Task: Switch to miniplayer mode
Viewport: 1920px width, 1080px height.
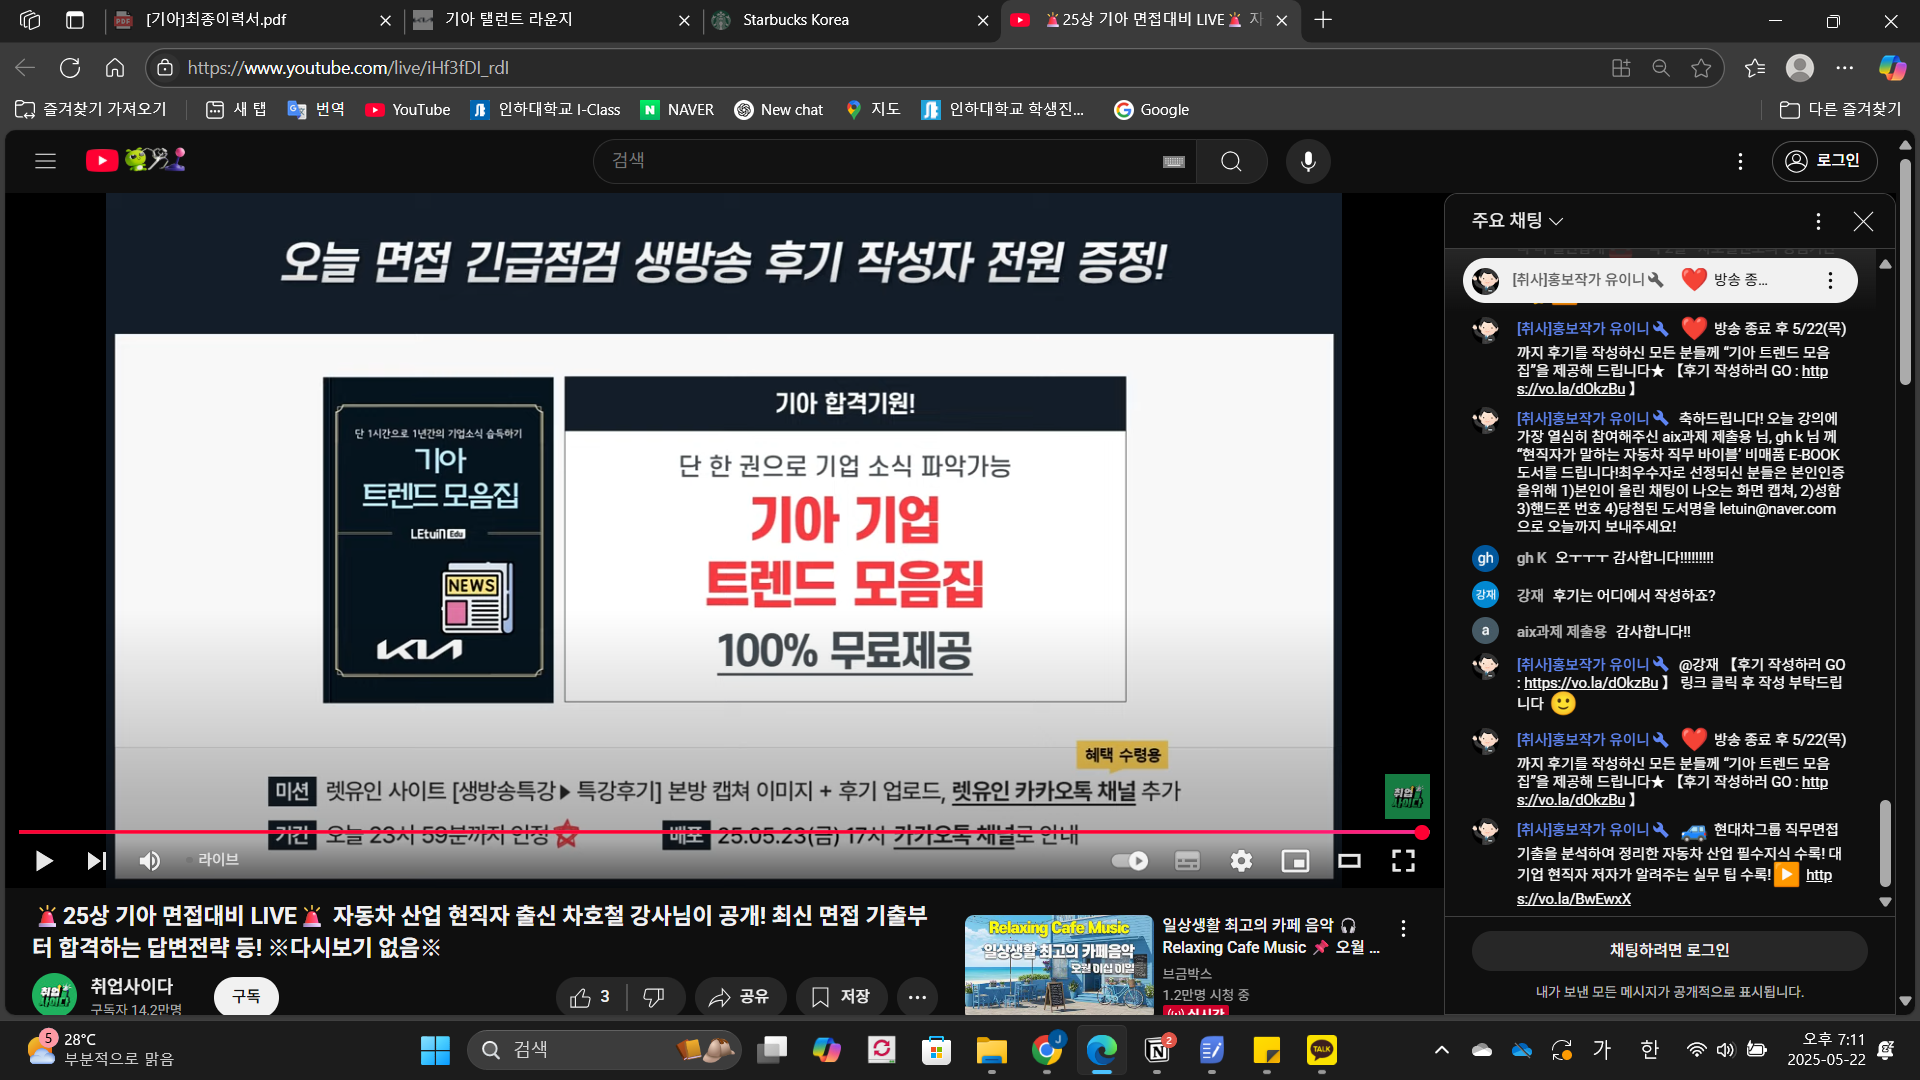Action: tap(1295, 861)
